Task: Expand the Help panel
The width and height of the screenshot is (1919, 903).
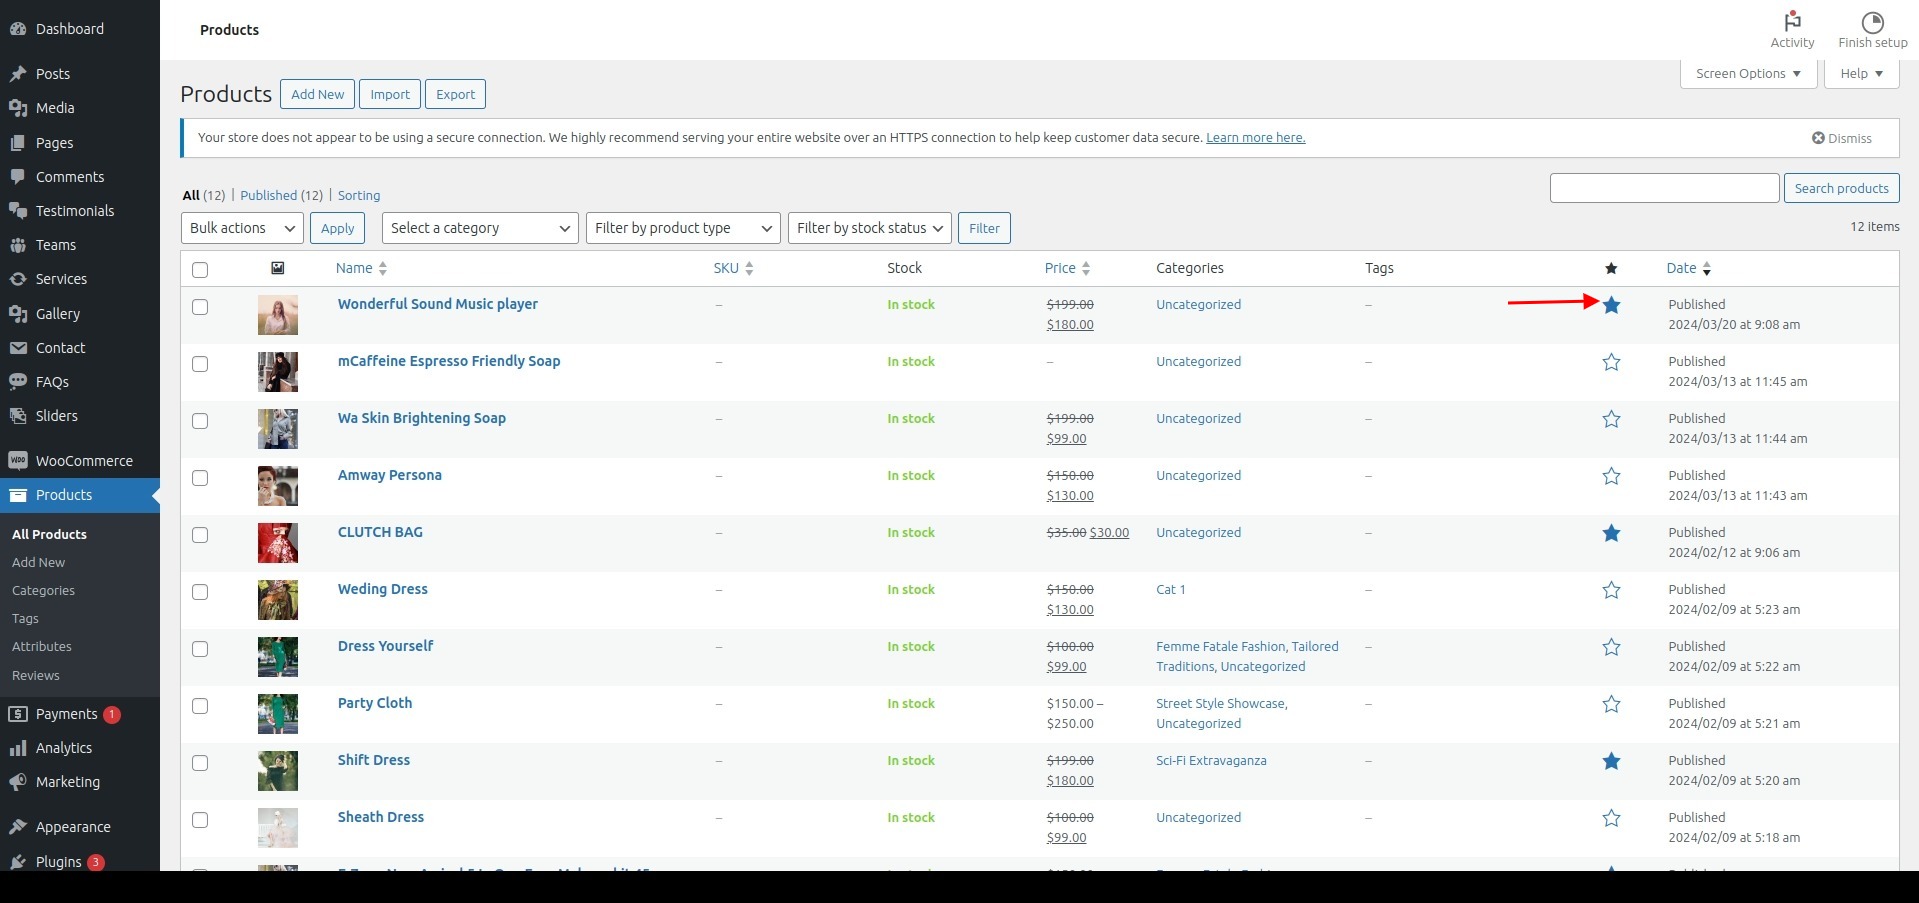Action: point(1861,74)
